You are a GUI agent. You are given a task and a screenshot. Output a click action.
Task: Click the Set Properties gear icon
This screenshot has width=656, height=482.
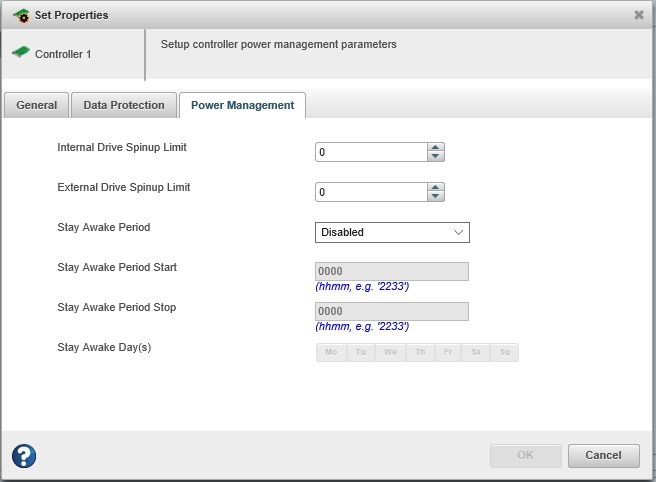tap(21, 16)
